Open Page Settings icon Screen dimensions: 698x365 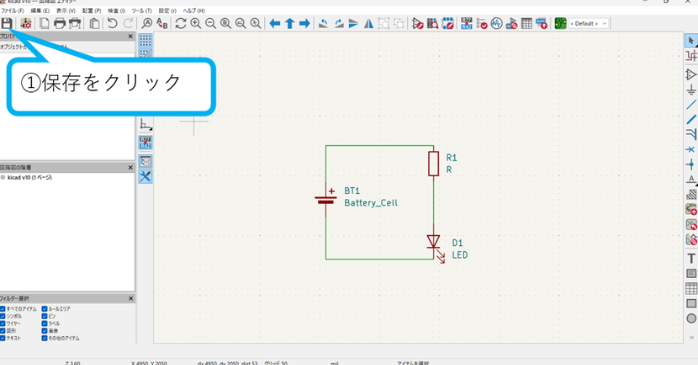pyautogui.click(x=45, y=23)
